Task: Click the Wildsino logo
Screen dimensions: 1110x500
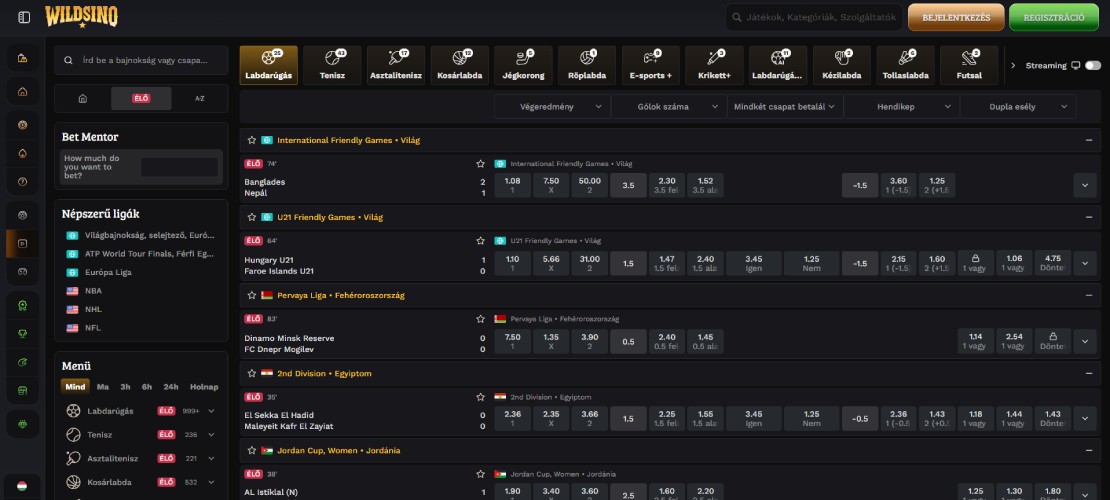Action: point(81,16)
